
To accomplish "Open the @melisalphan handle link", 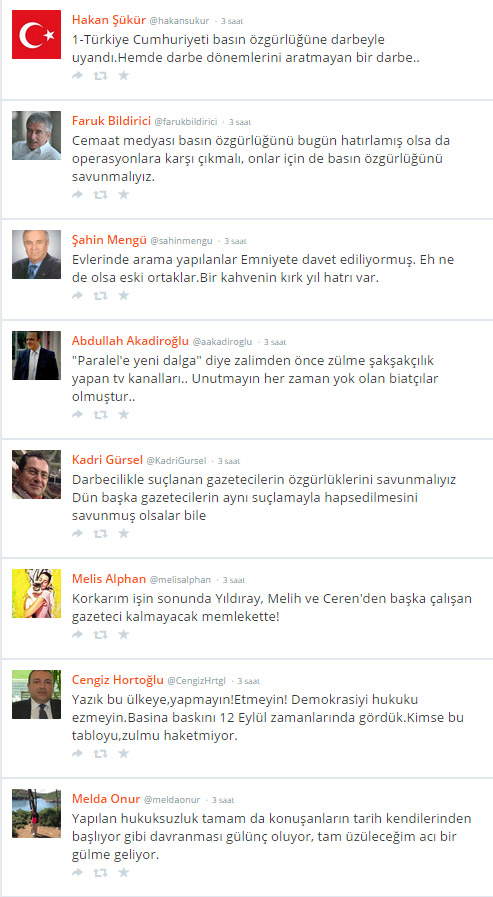I will (180, 580).
